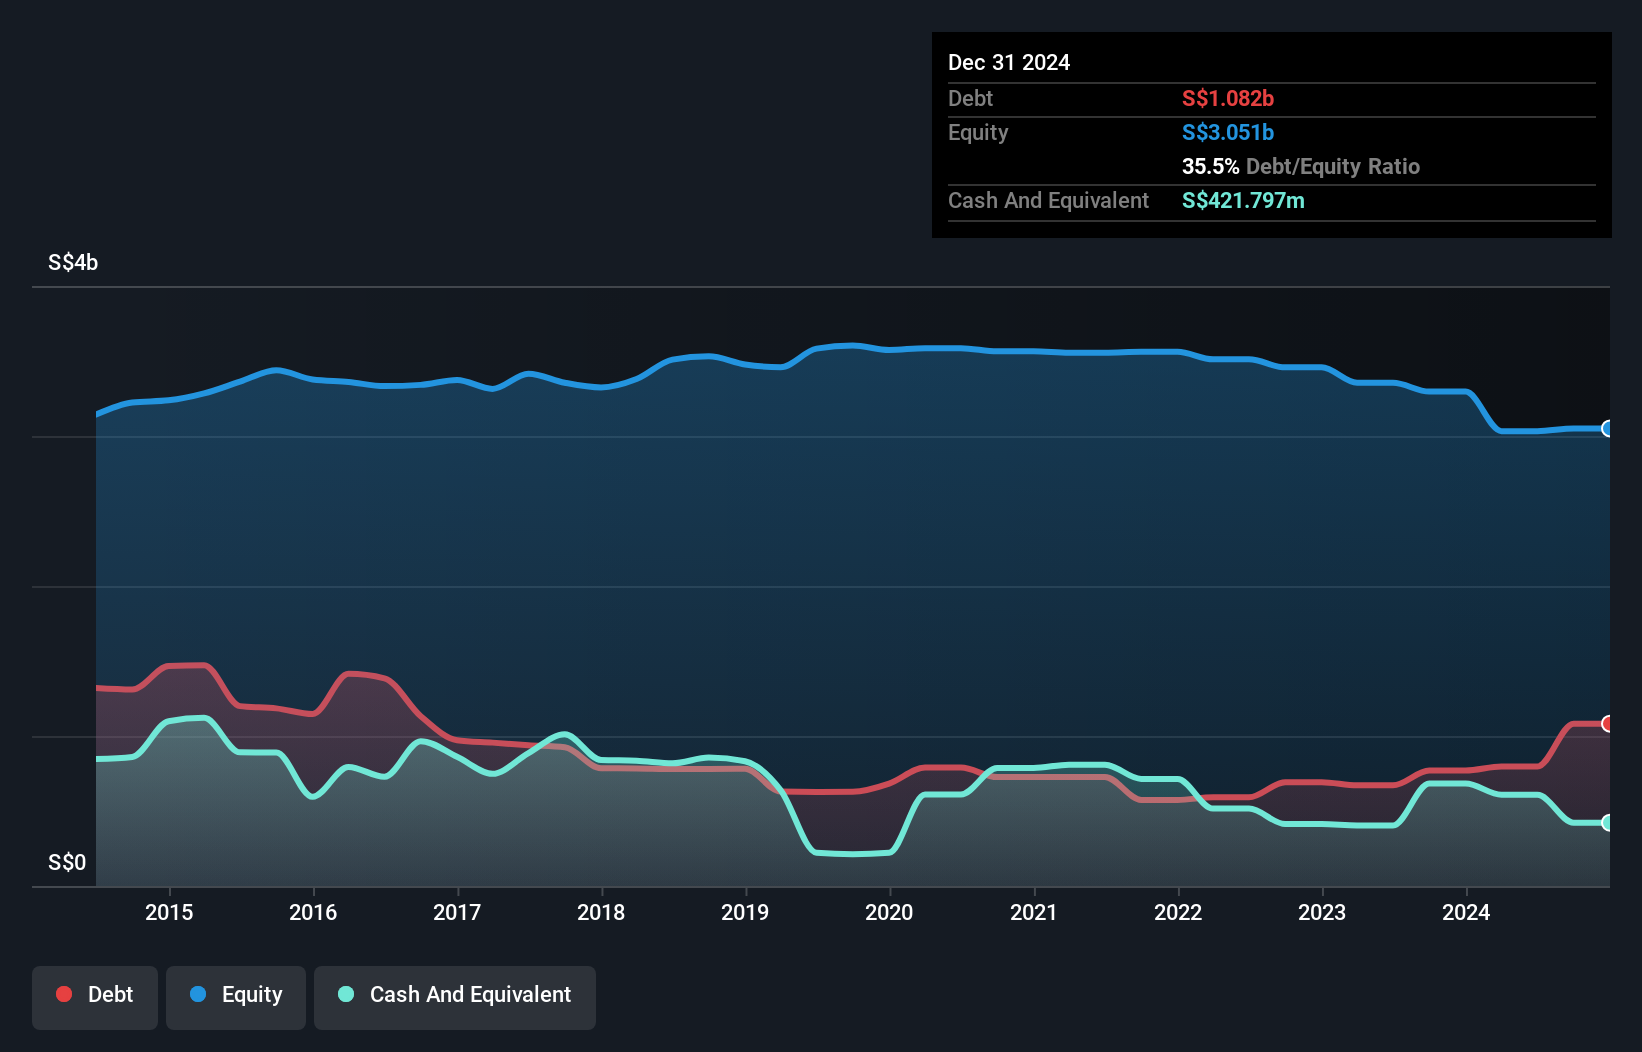Click the Dec 31 2024 tooltip date
Viewport: 1642px width, 1052px height.
pyautogui.click(x=1009, y=62)
